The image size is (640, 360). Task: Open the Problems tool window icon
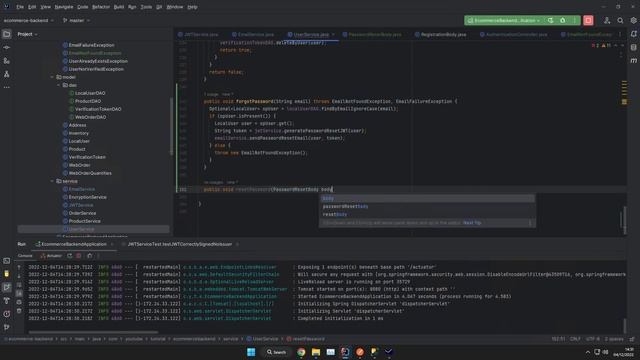click(7, 314)
